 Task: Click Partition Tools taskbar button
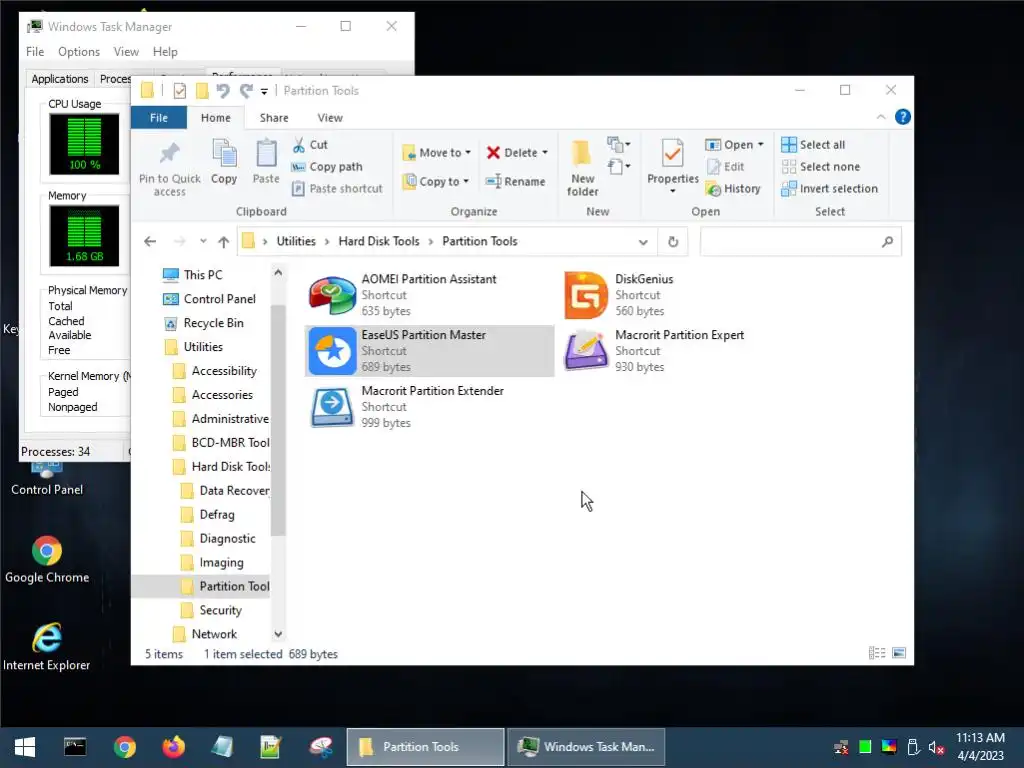coord(425,747)
